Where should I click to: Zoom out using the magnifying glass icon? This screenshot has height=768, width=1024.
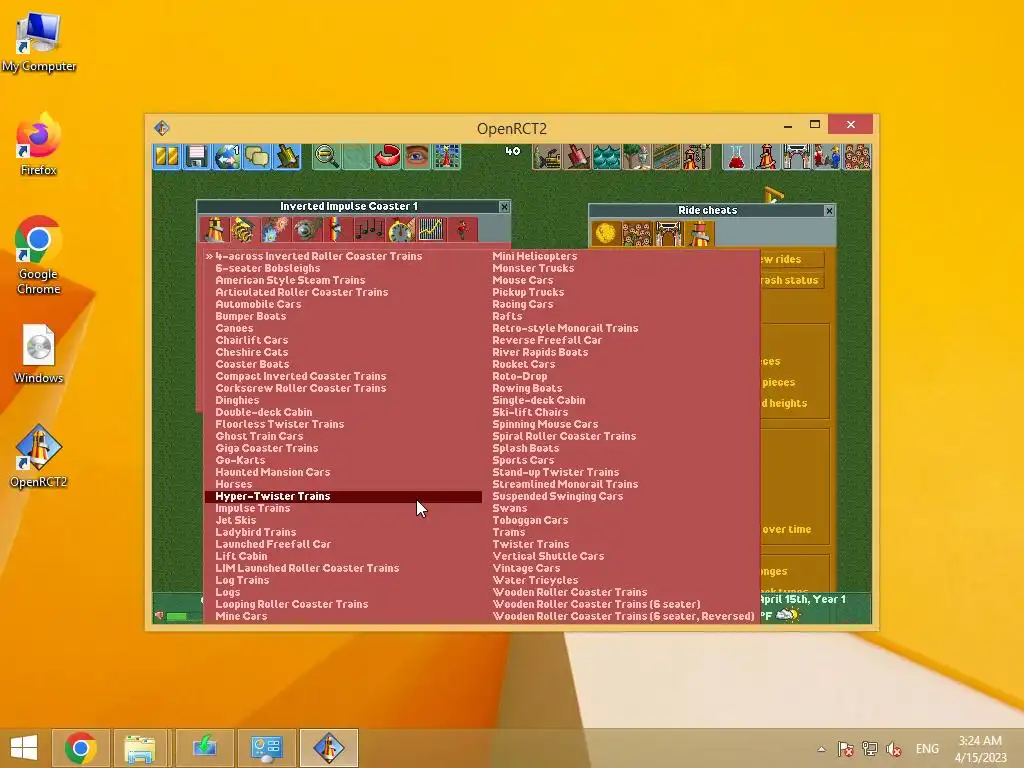[x=326, y=157]
